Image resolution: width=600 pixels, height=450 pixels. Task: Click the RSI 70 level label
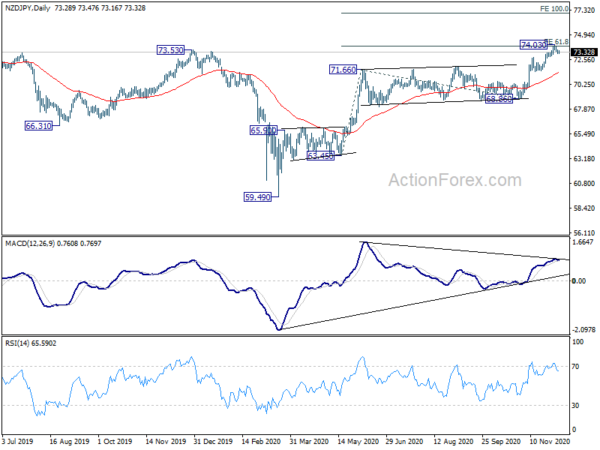[x=575, y=367]
